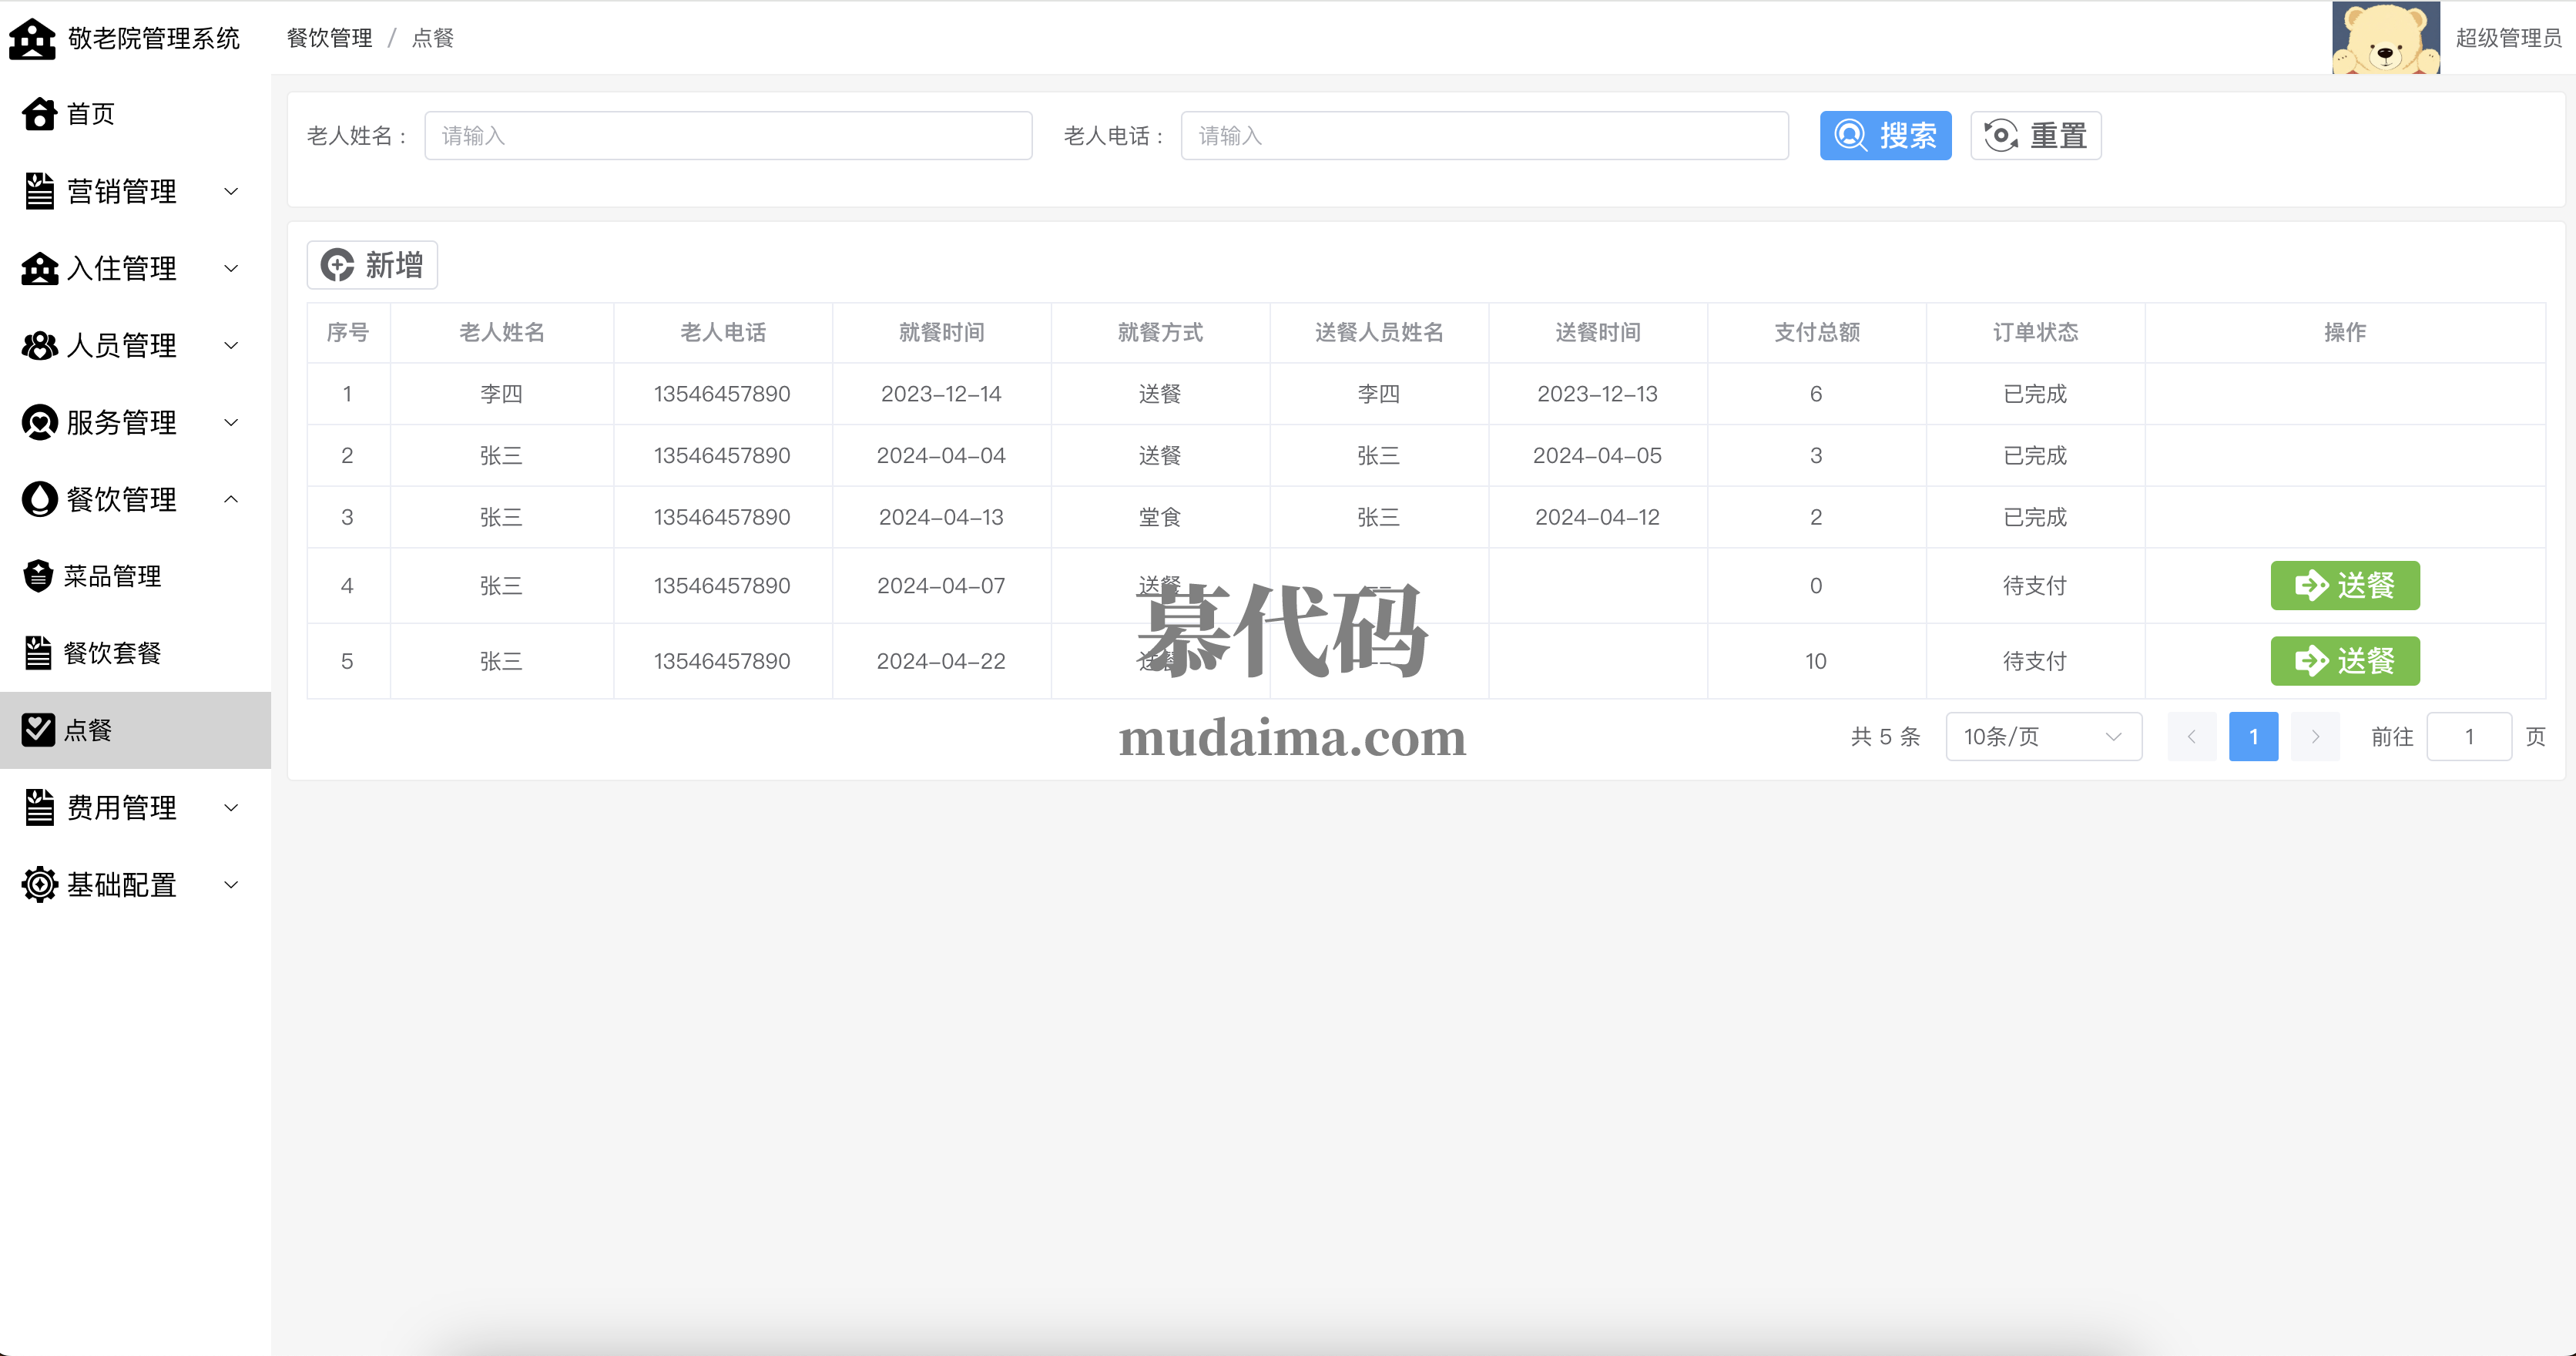Click the shield icon for 菜品管理

(x=38, y=576)
